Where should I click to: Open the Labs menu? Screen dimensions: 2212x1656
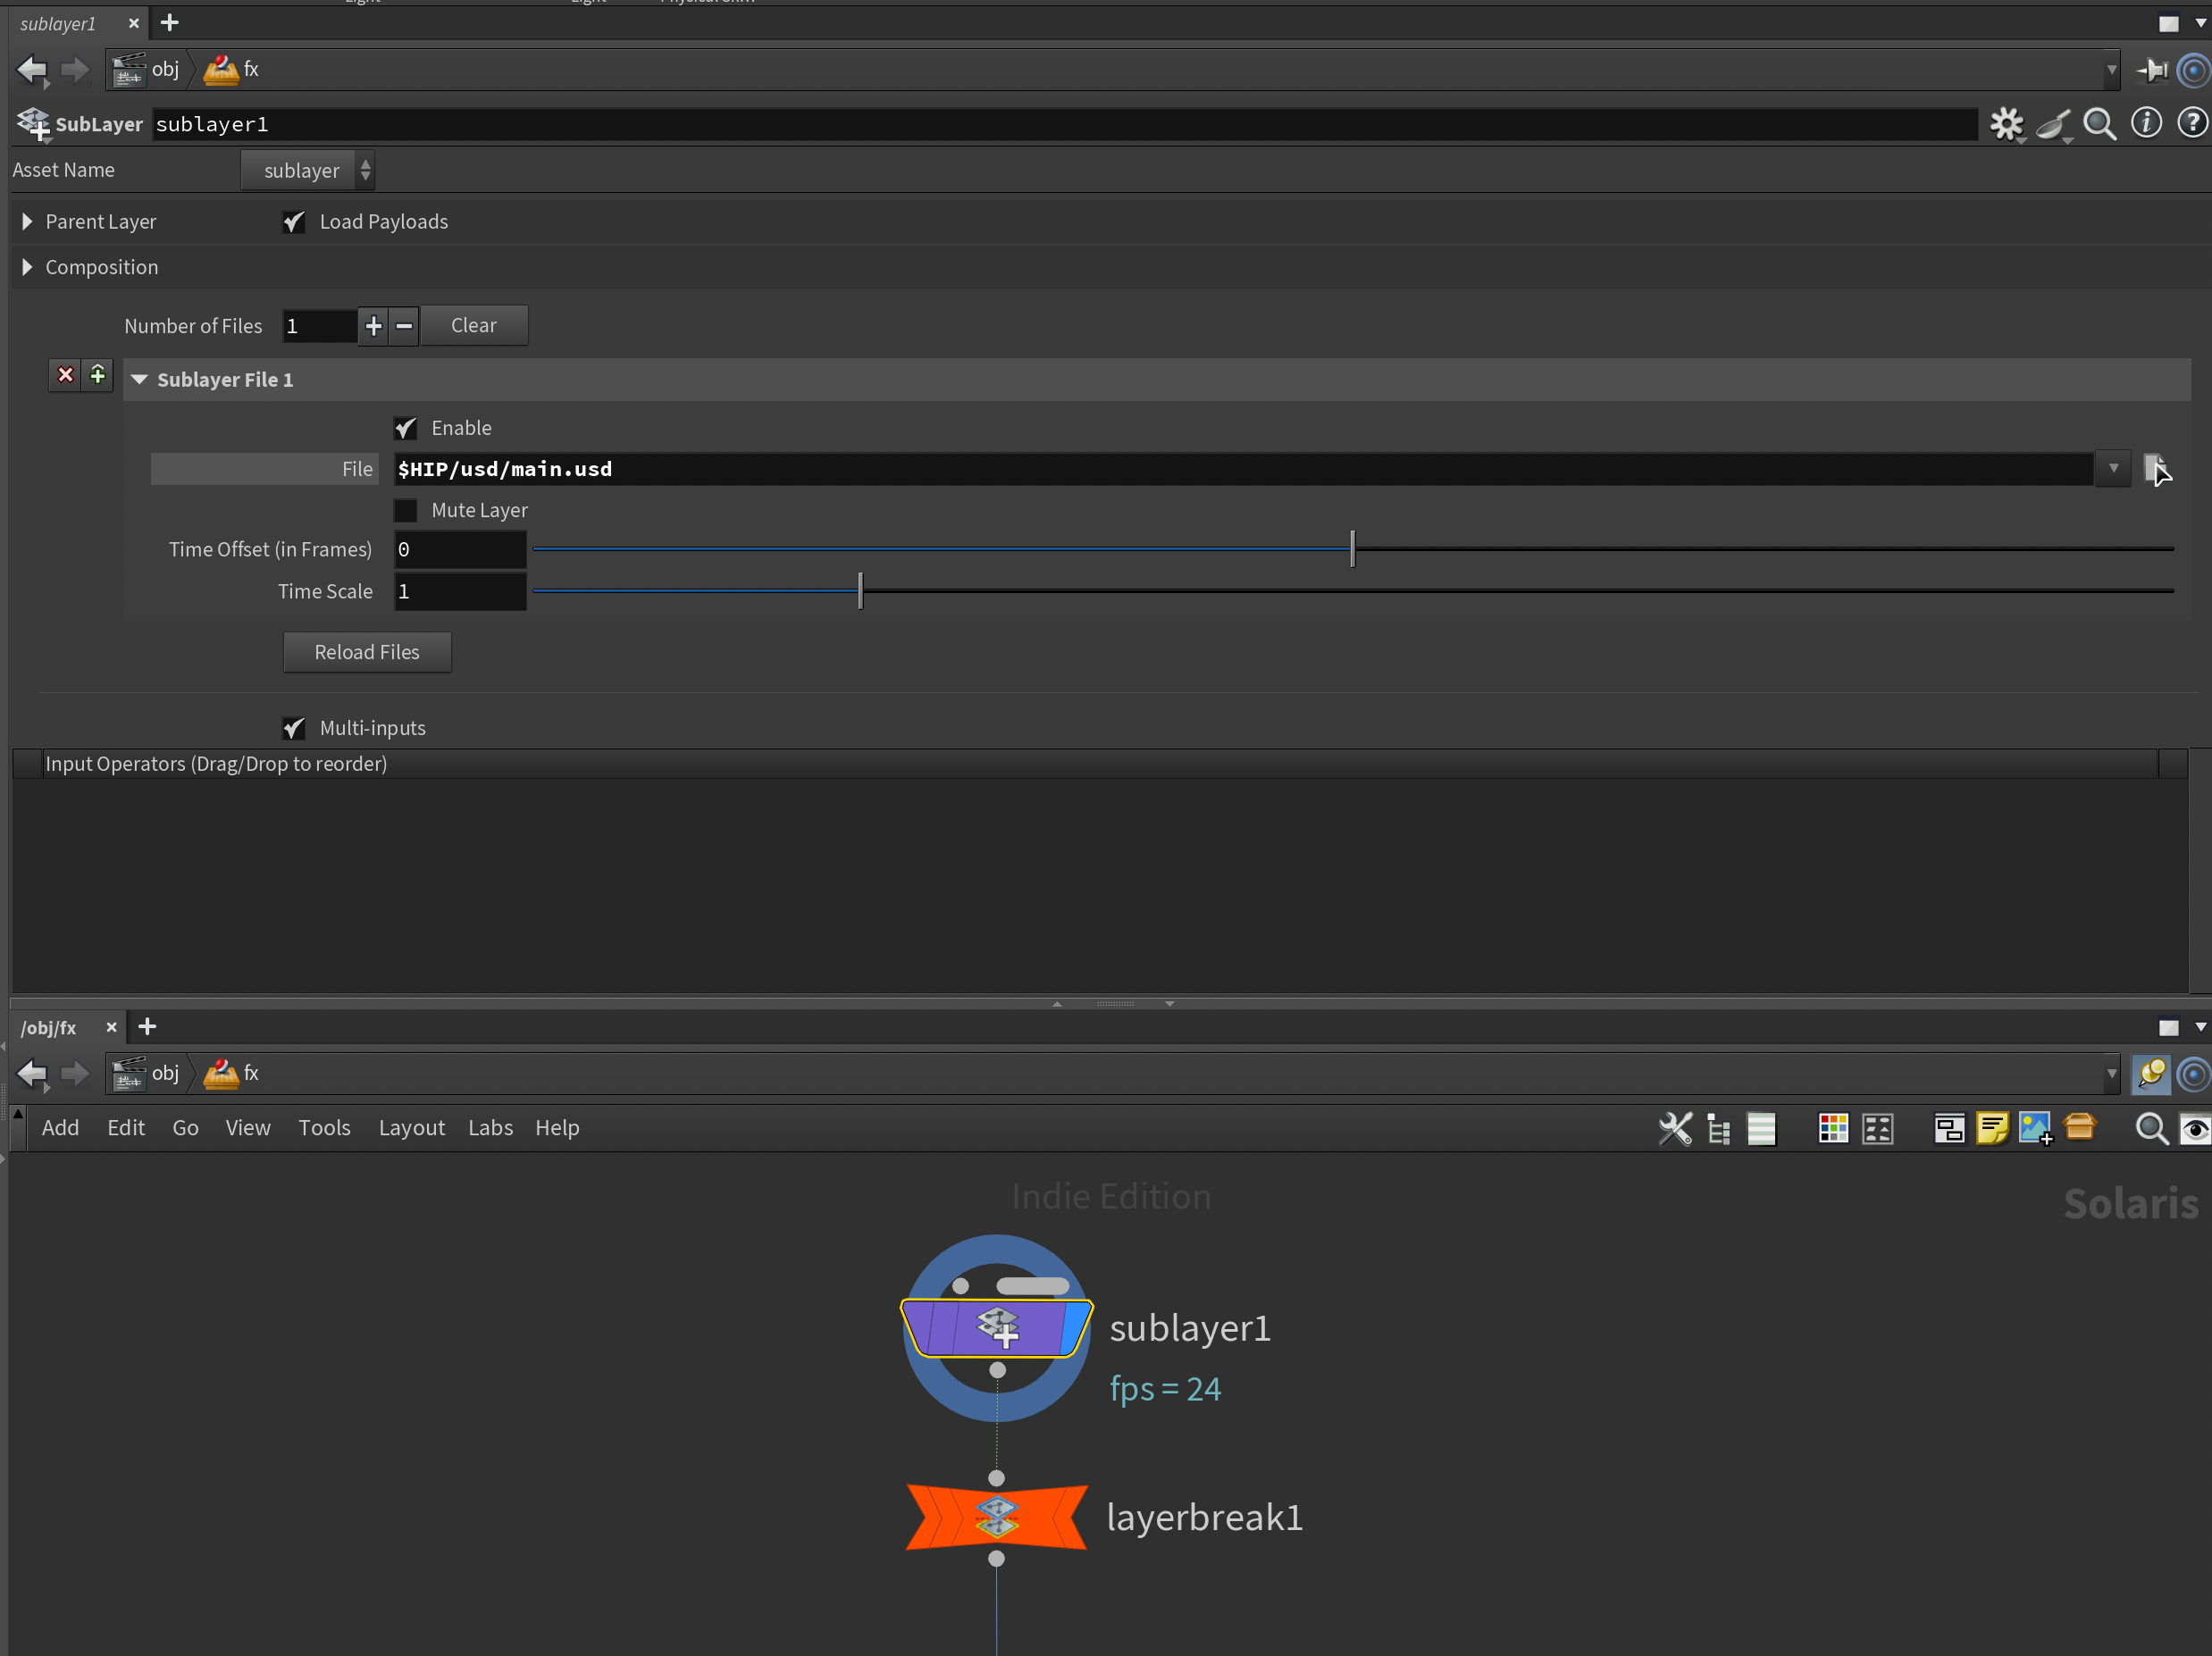(x=490, y=1127)
